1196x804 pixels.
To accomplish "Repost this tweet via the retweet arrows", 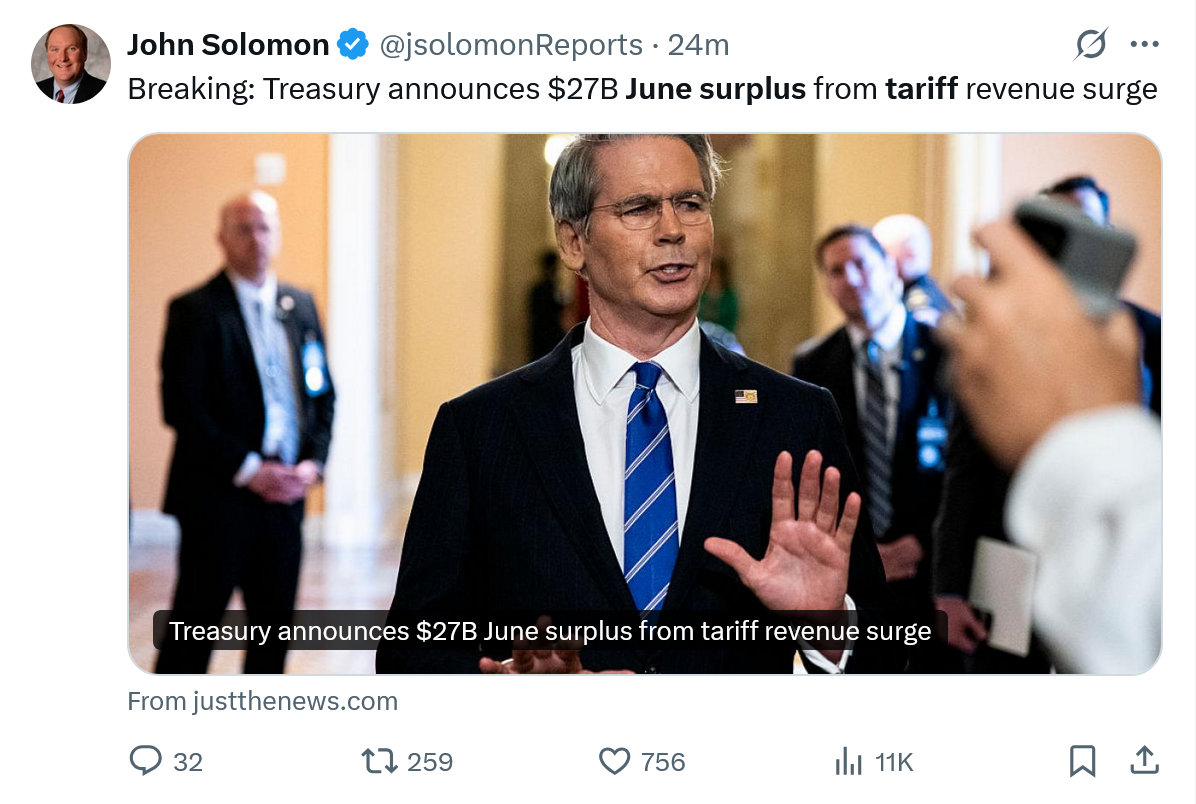I will point(378,761).
